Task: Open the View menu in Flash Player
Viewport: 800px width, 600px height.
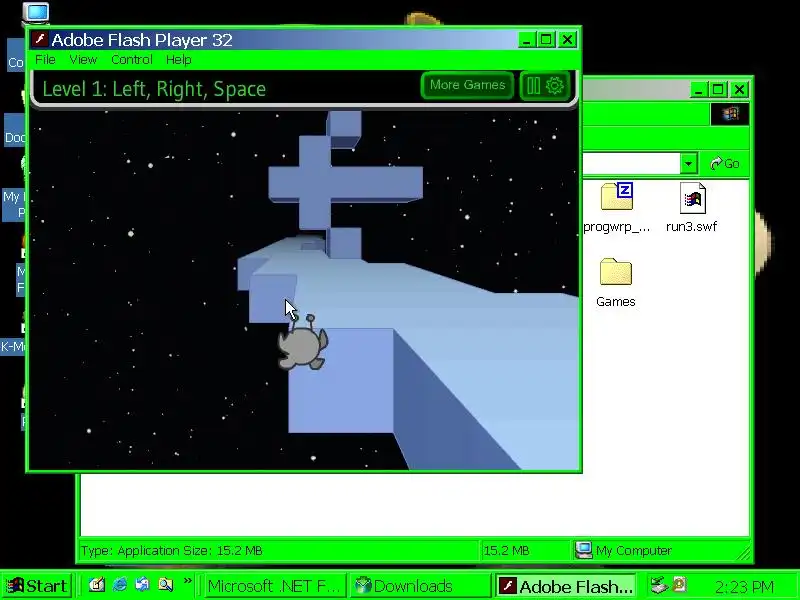Action: 83,60
